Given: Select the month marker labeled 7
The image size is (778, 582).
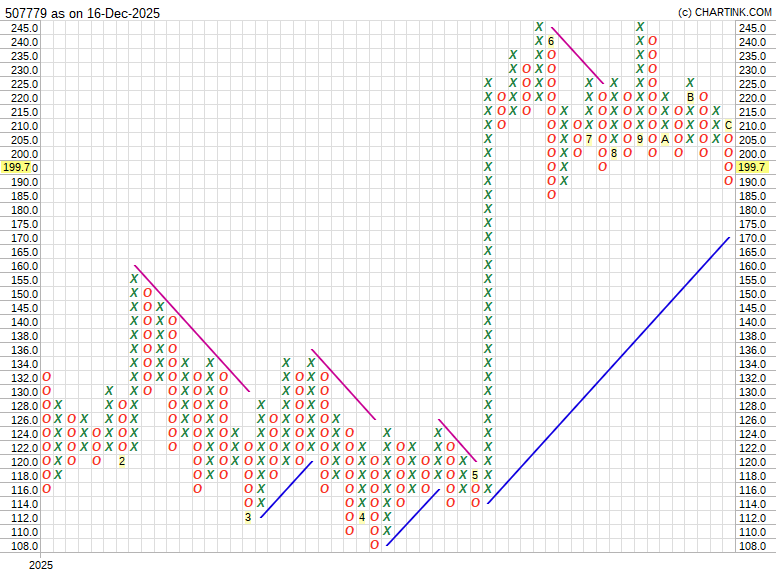Looking at the screenshot, I should click(x=589, y=139).
